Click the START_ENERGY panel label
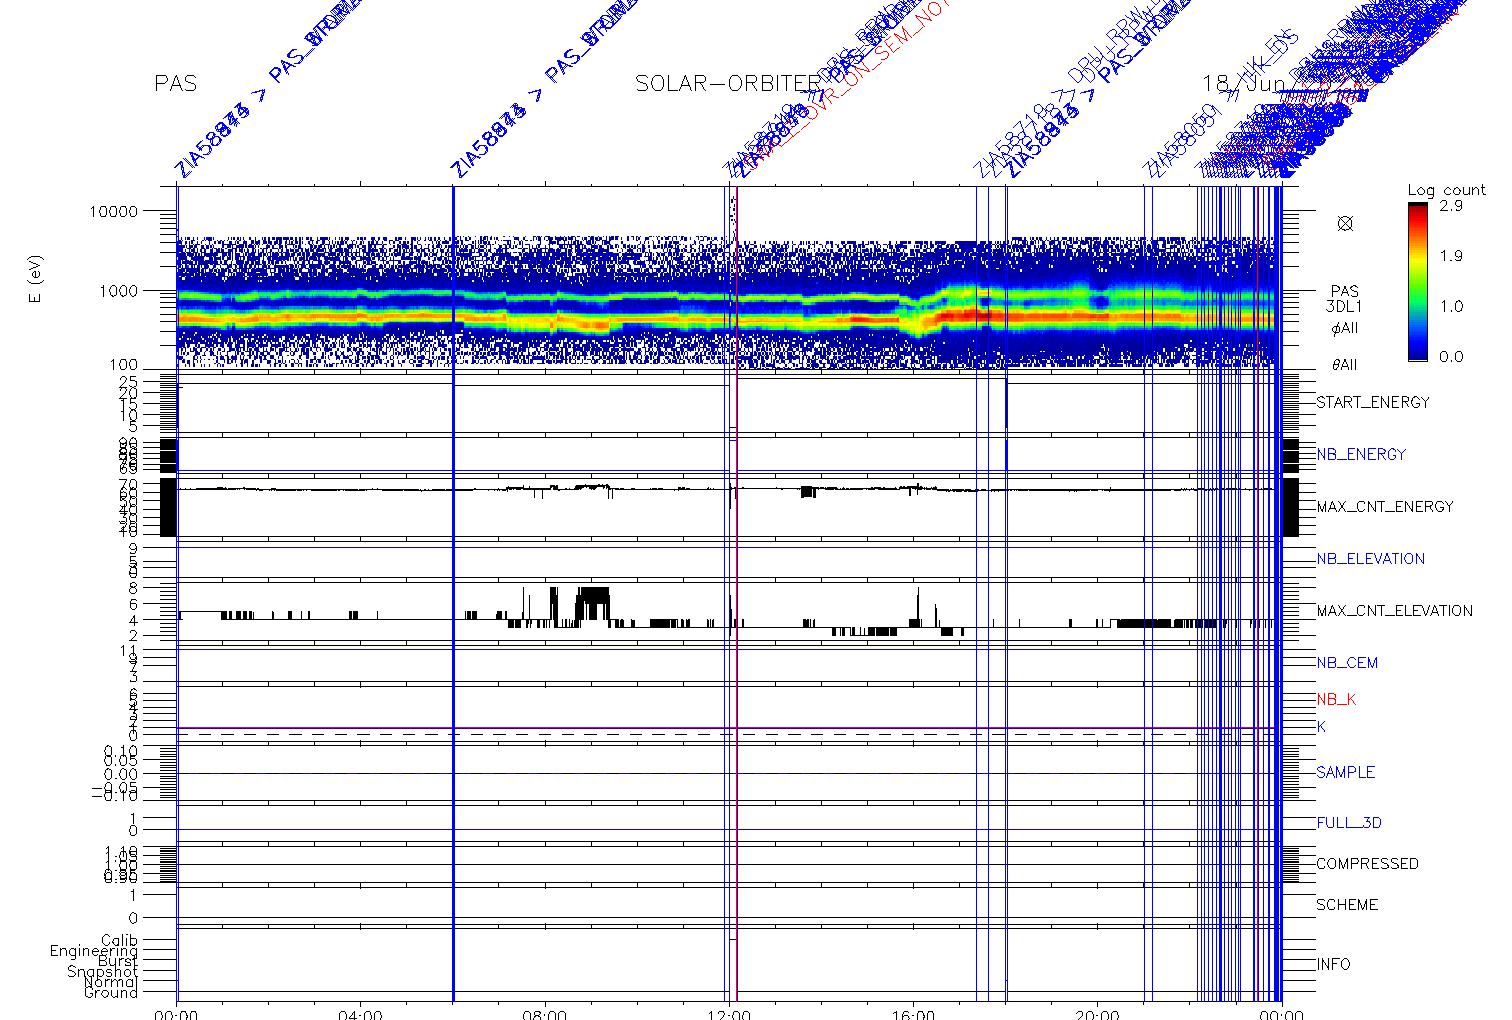This screenshot has width=1512, height=1020. tap(1373, 402)
